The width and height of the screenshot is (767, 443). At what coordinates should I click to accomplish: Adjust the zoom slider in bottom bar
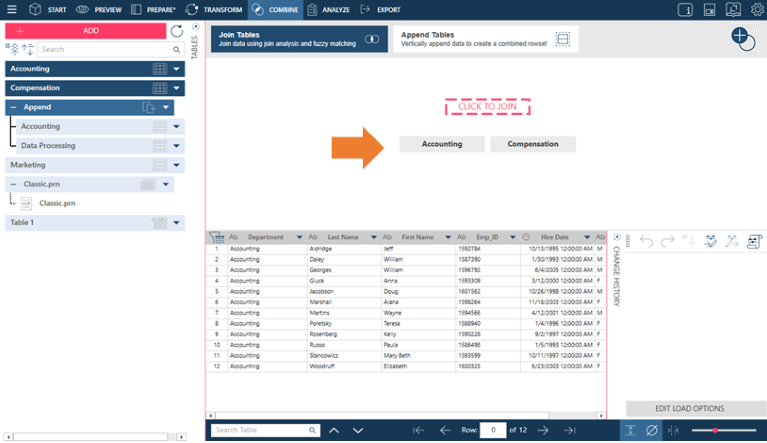[x=723, y=430]
